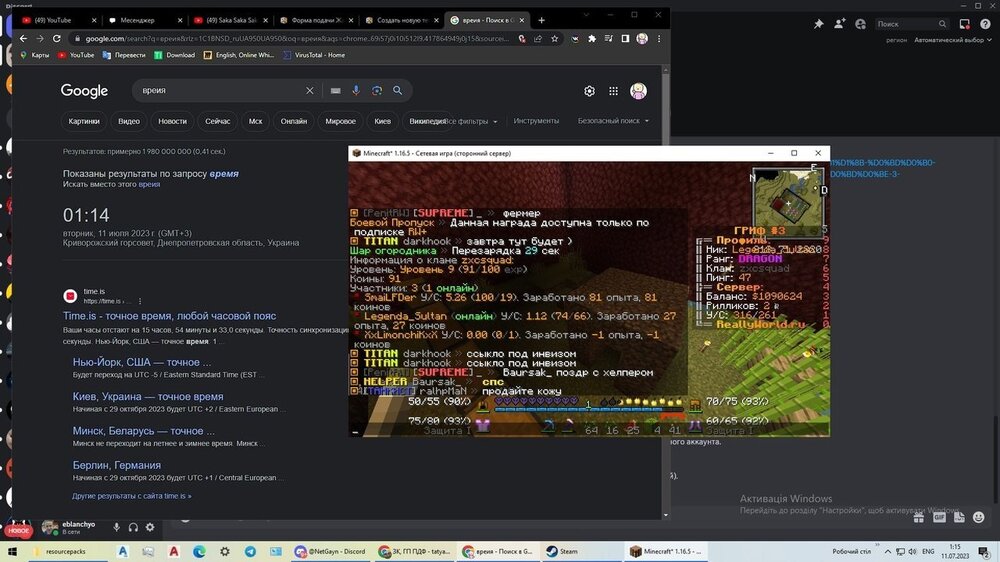
Task: Open Discord help icon
Action: pyautogui.click(x=985, y=24)
